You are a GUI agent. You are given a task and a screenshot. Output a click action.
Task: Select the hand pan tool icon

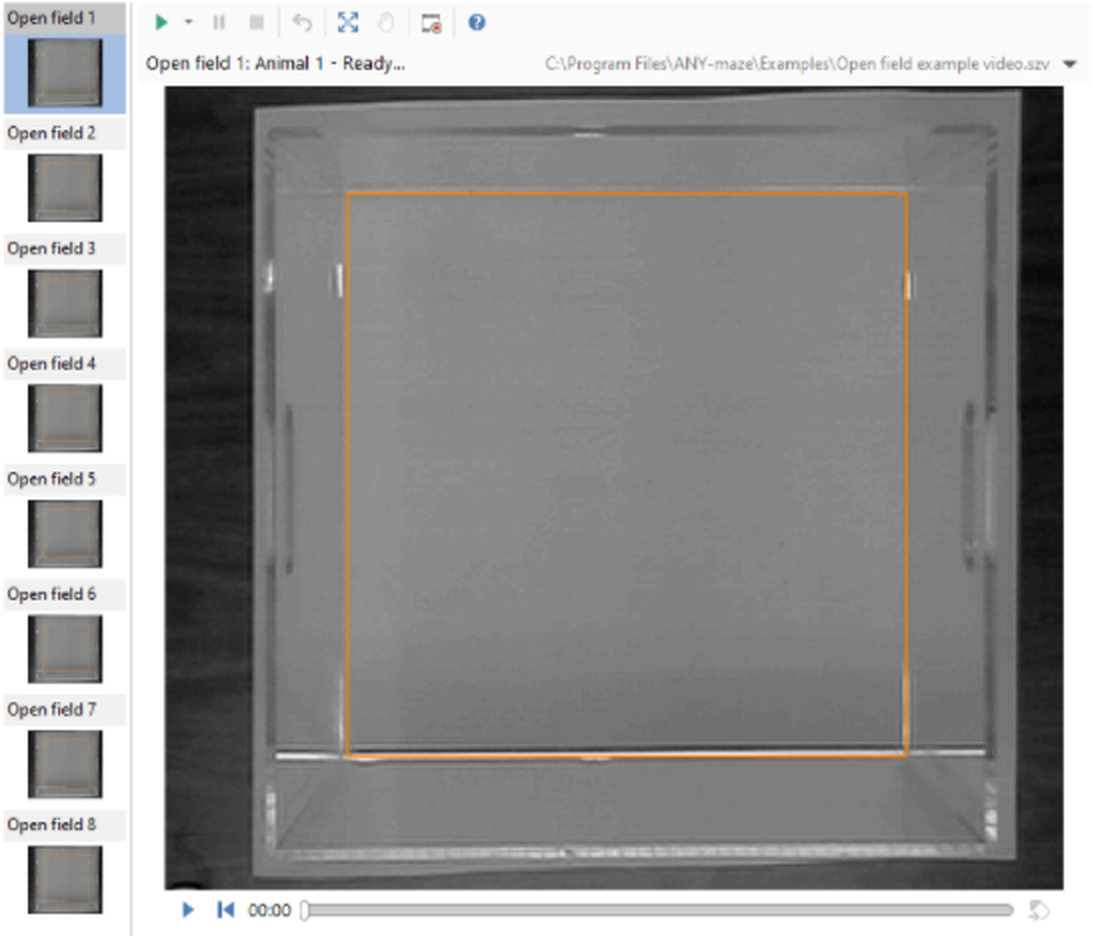(386, 22)
